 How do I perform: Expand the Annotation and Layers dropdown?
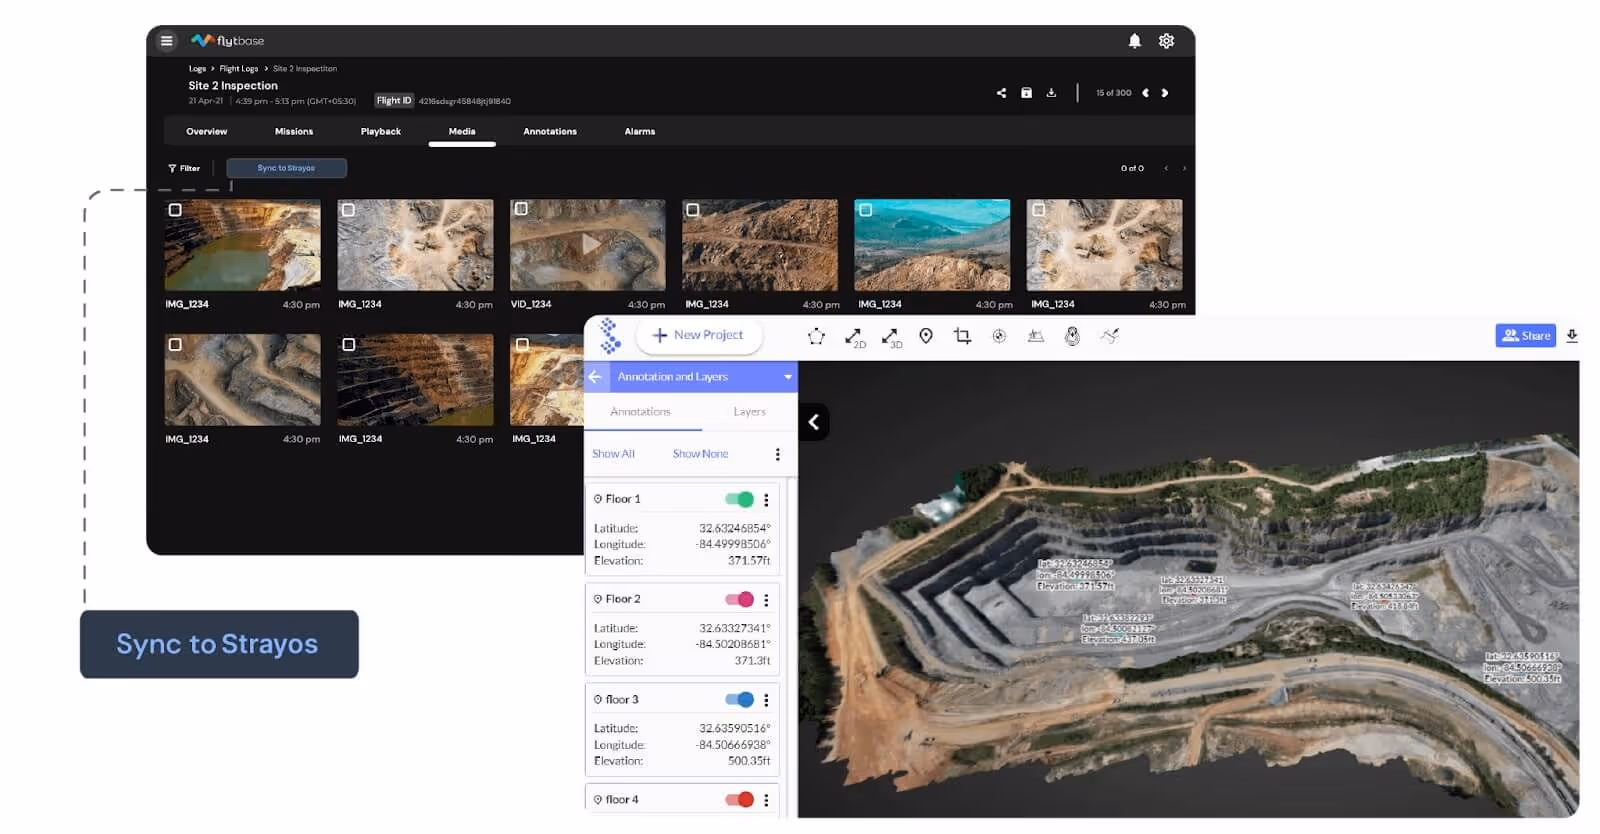click(788, 377)
